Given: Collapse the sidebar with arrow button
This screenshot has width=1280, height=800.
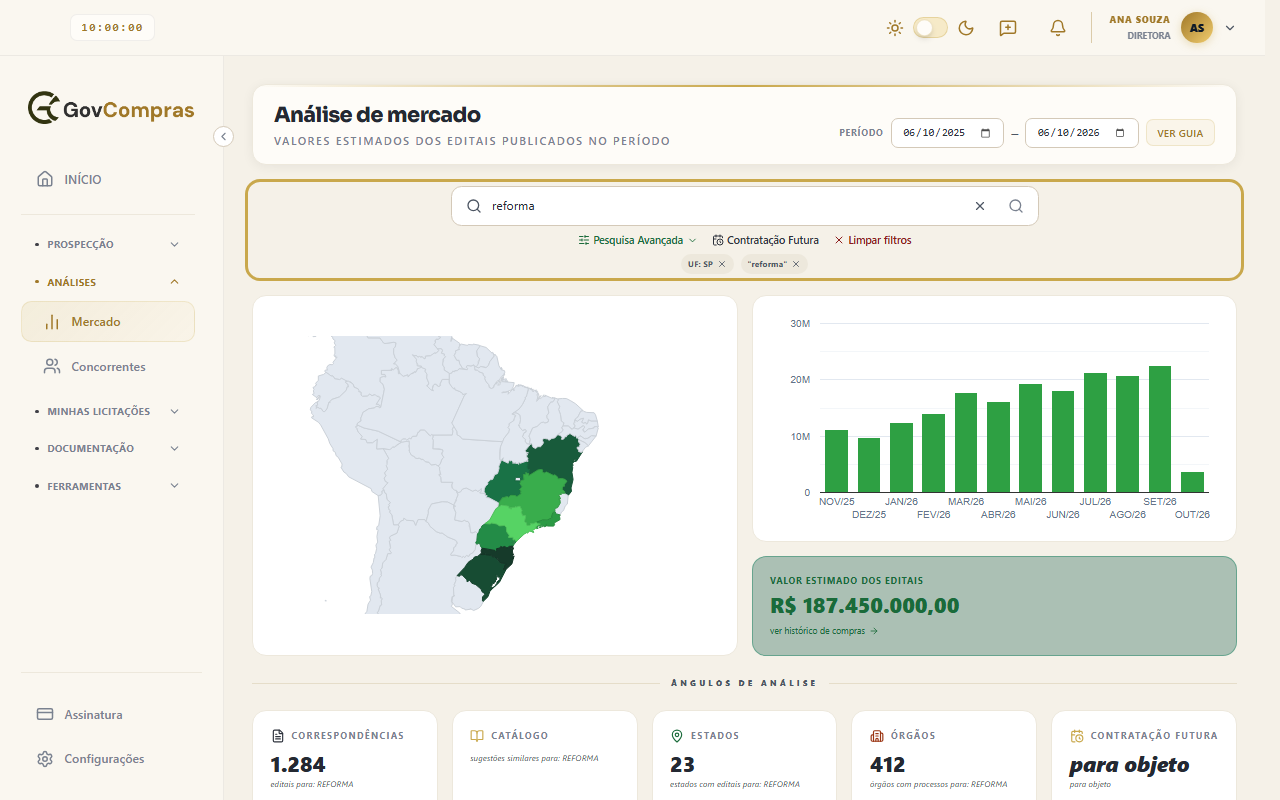Looking at the screenshot, I should click(x=224, y=136).
